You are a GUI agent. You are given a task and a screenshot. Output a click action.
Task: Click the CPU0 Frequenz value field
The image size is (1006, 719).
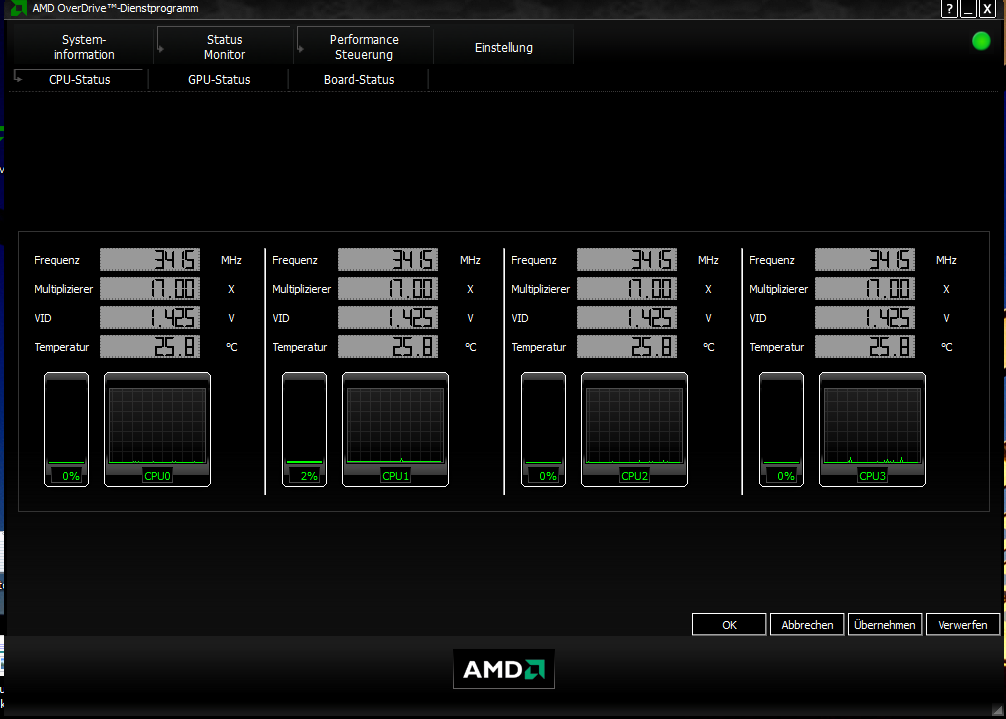click(150, 260)
